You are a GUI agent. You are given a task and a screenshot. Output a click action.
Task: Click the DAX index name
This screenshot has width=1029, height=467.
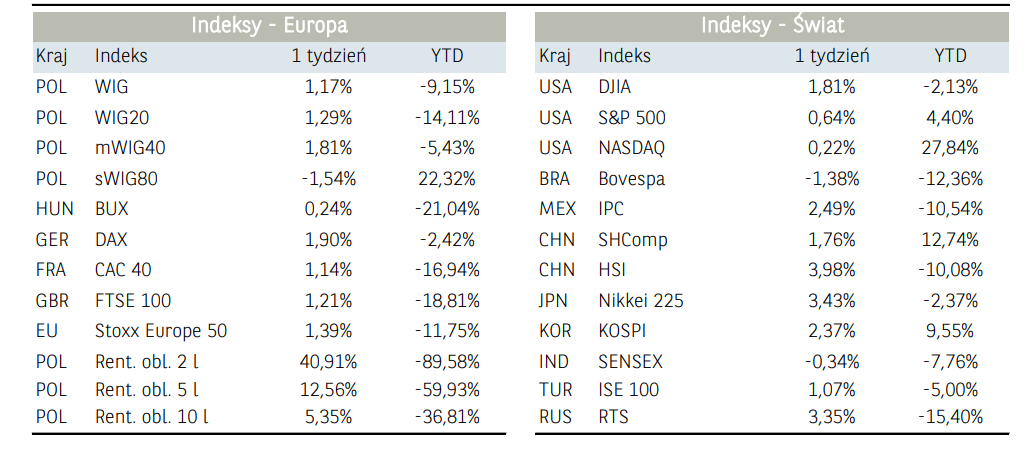pos(111,240)
